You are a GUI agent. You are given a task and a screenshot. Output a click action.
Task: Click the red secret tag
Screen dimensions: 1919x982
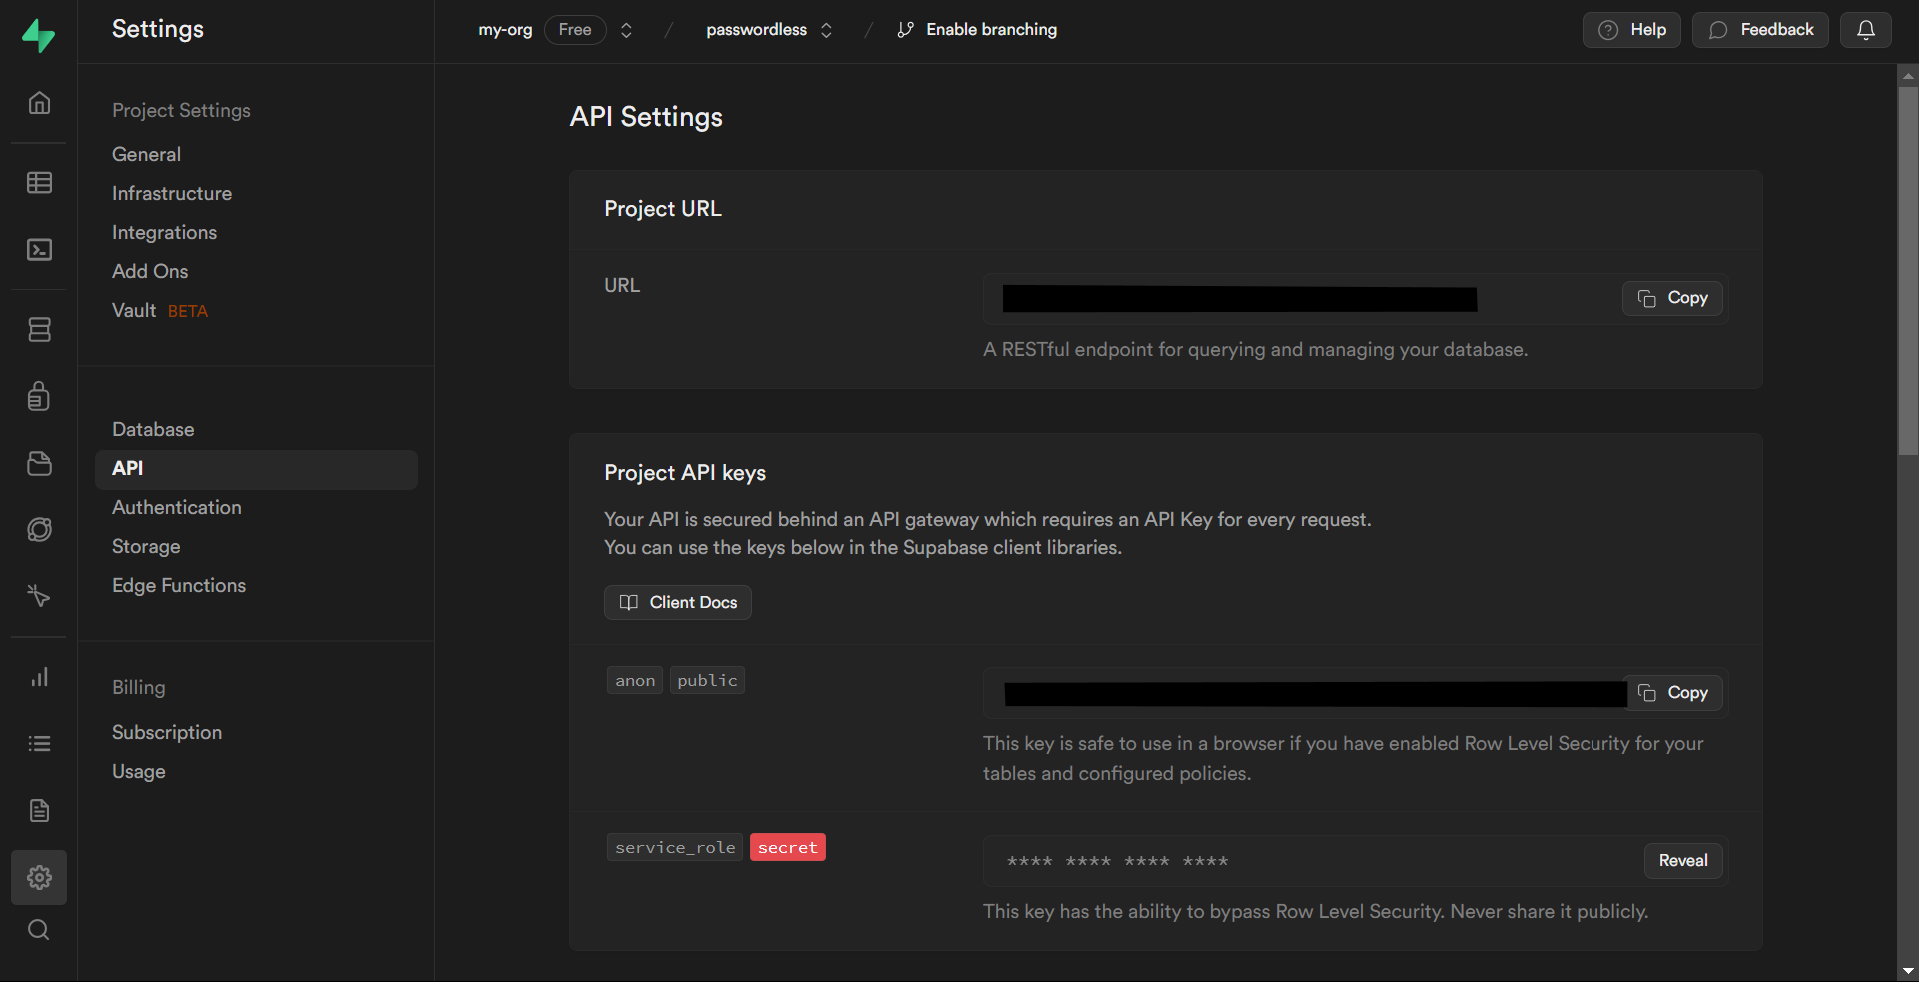(788, 848)
